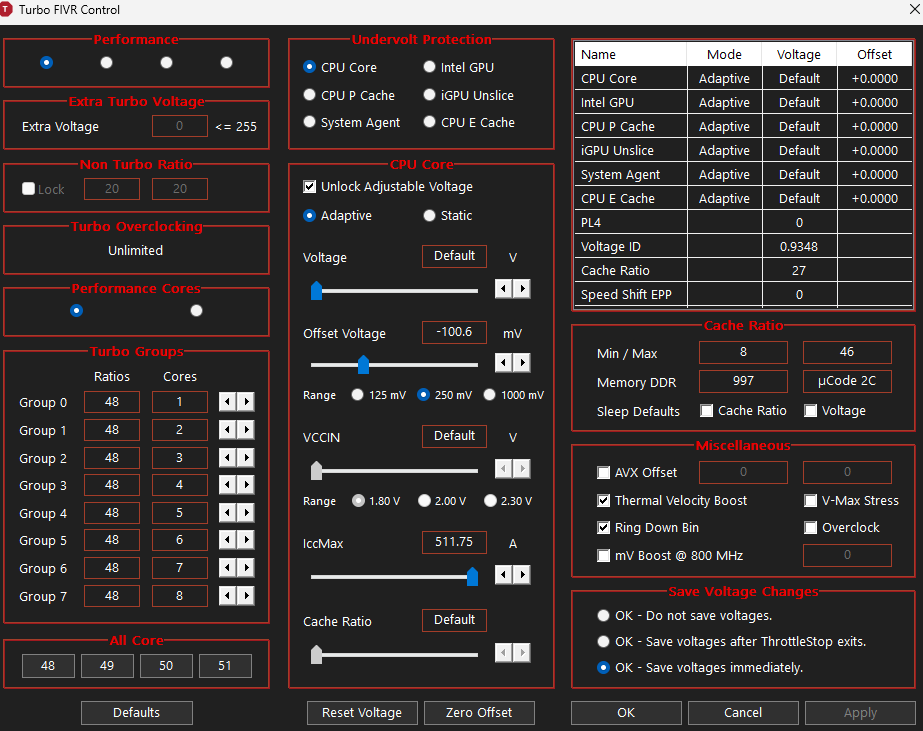
Task: Click the Name column header
Action: (630, 54)
